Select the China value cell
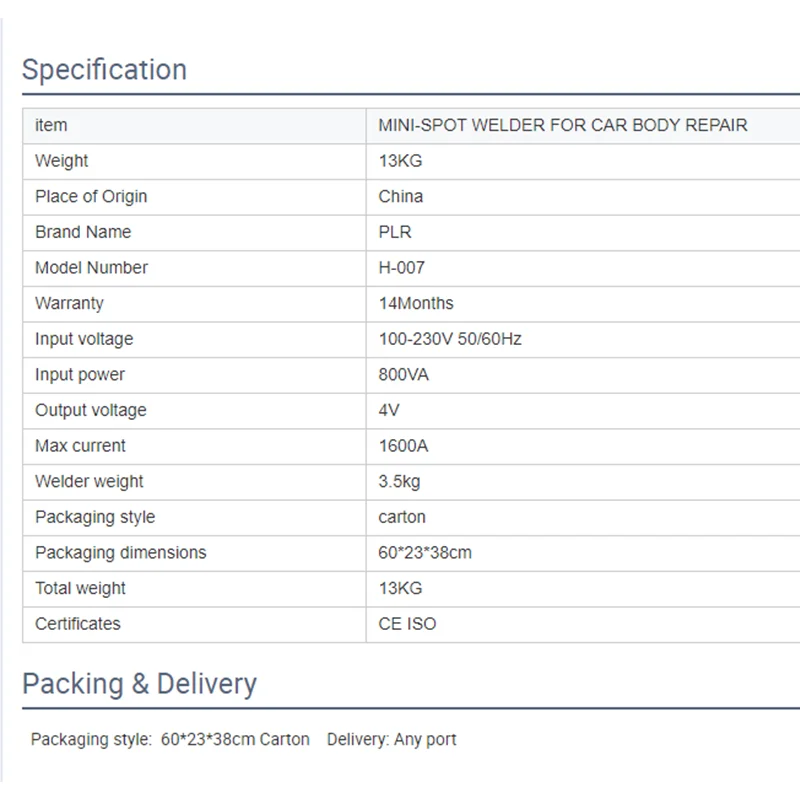The height and width of the screenshot is (800, 800). [x=400, y=196]
